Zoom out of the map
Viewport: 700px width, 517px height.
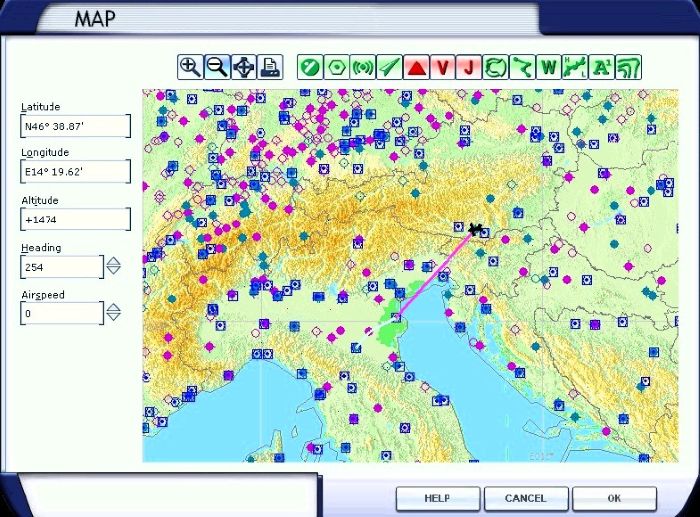(216, 67)
